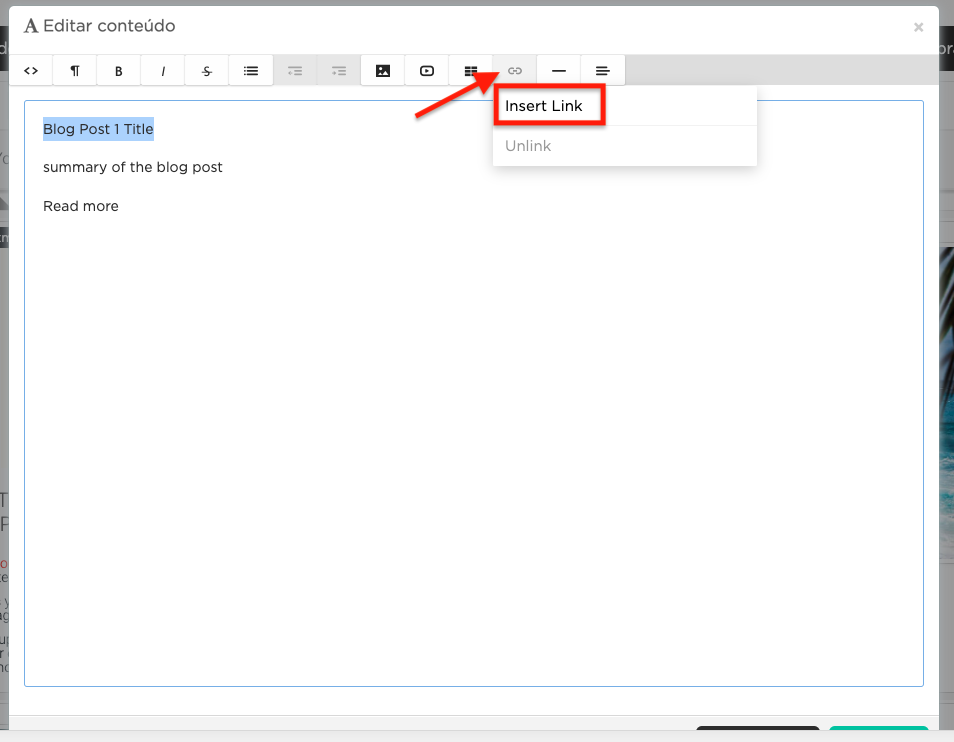Toggle bold formatting on selected text
Screen dimensions: 954x742
[118, 70]
